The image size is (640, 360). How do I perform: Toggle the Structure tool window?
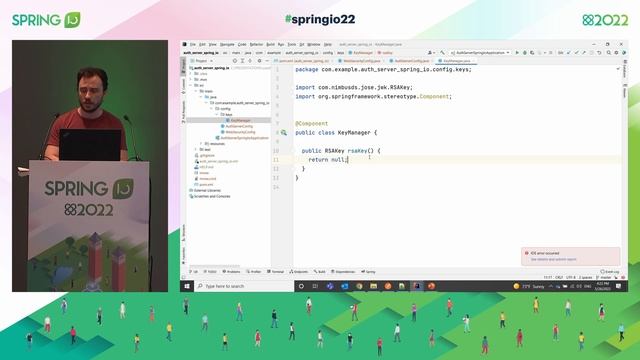pos(183,233)
